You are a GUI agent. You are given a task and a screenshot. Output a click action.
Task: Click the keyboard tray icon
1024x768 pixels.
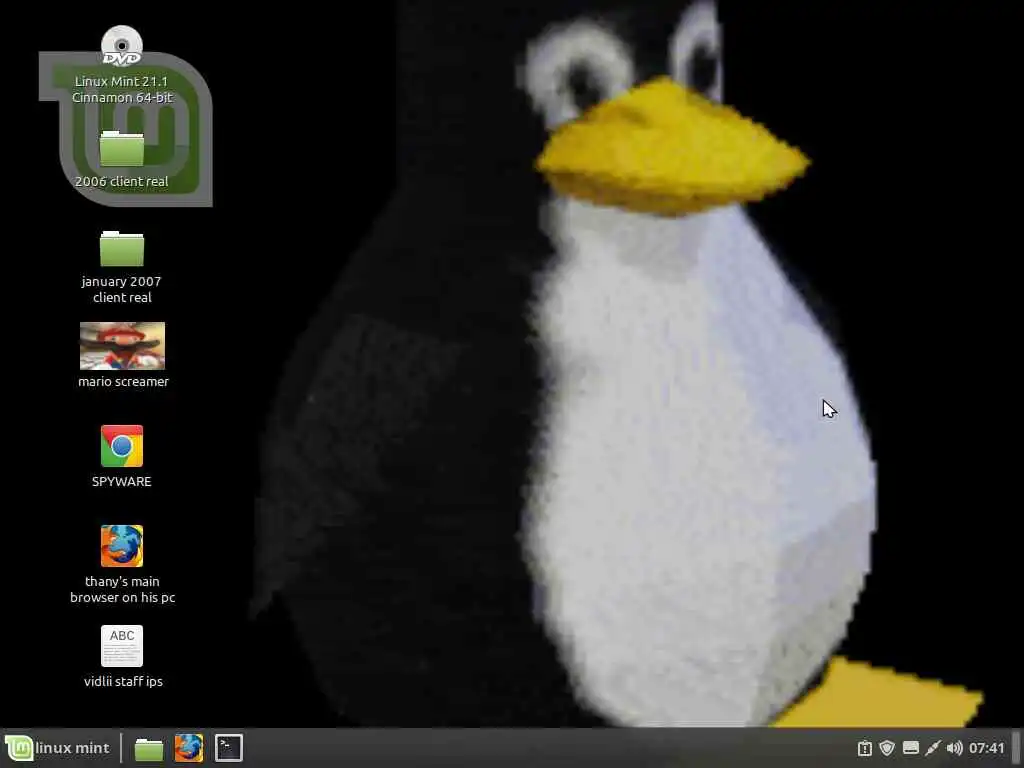(910, 748)
